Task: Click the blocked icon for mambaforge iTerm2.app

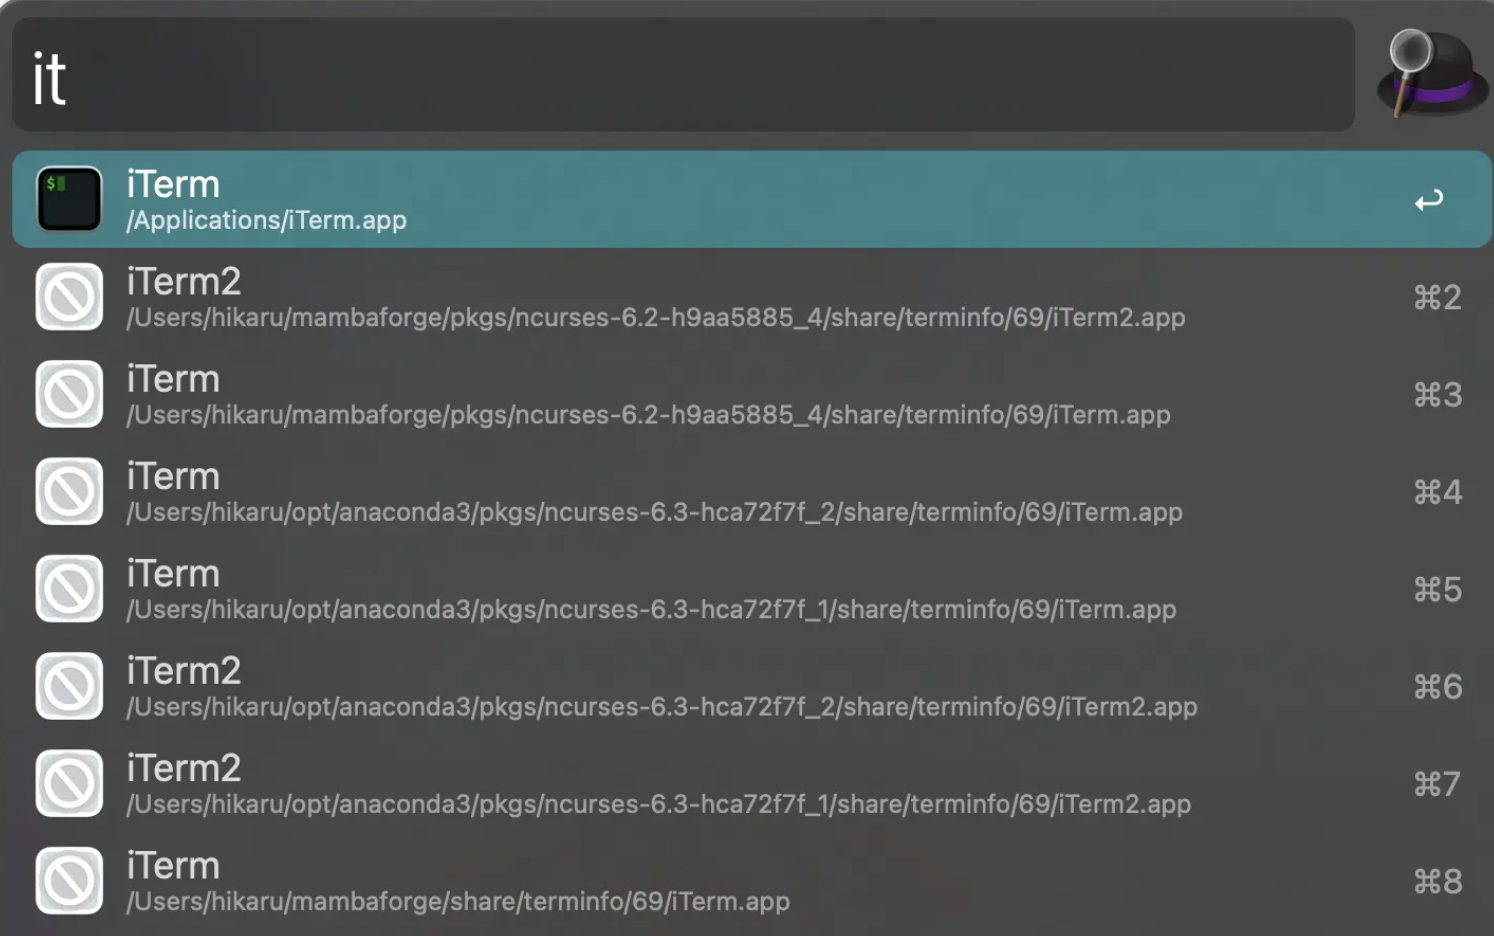Action: (x=69, y=297)
